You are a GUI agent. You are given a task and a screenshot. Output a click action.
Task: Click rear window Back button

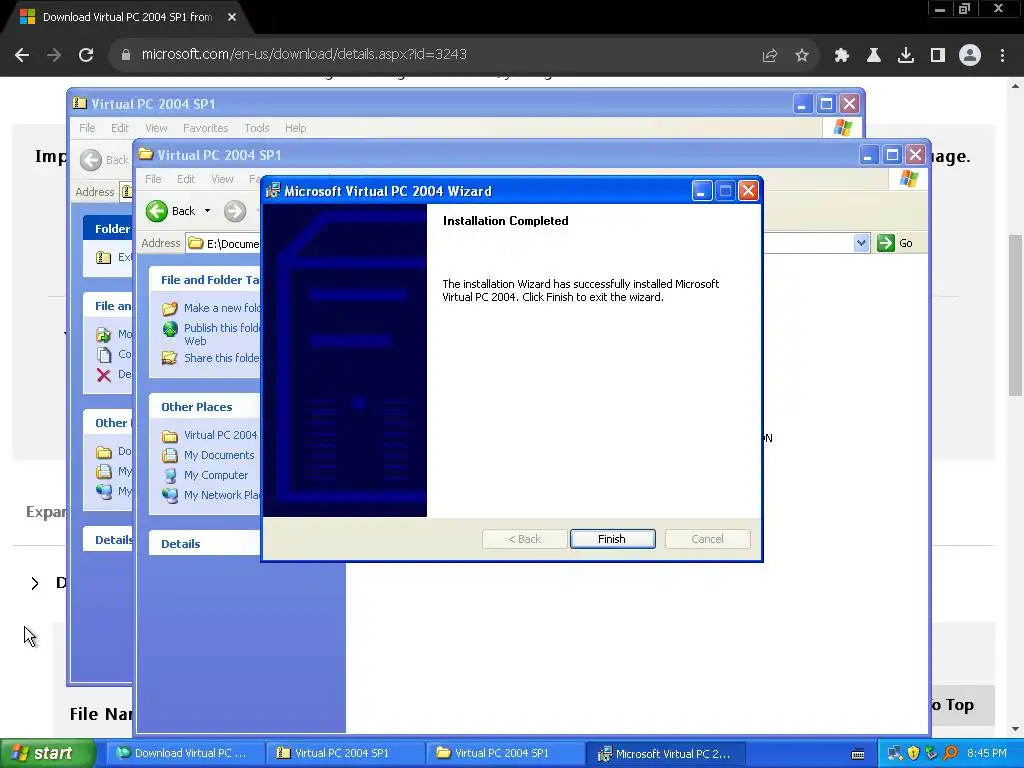click(104, 160)
